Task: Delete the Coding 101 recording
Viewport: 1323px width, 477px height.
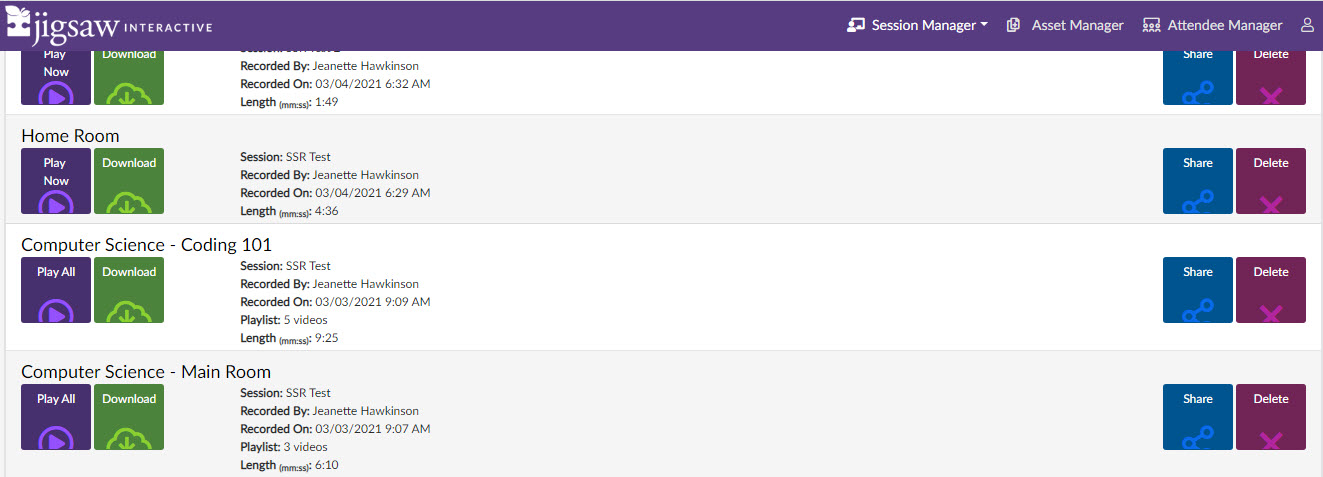Action: coord(1271,290)
